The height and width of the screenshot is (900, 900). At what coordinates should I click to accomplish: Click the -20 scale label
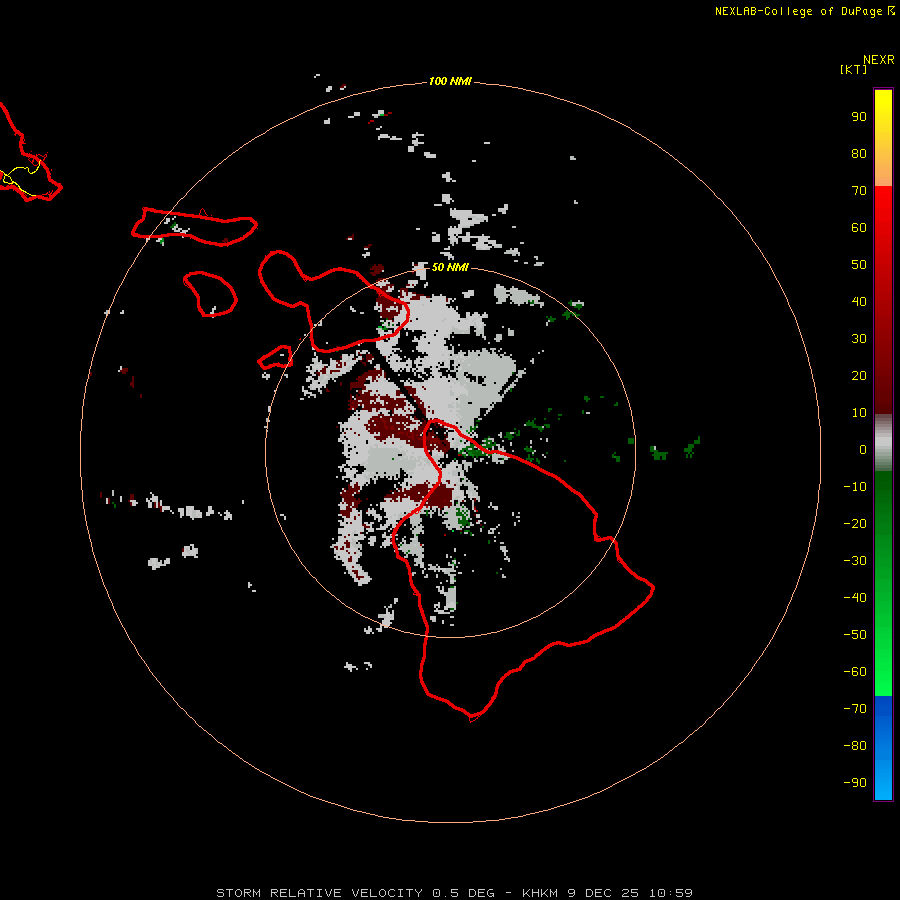click(x=855, y=524)
